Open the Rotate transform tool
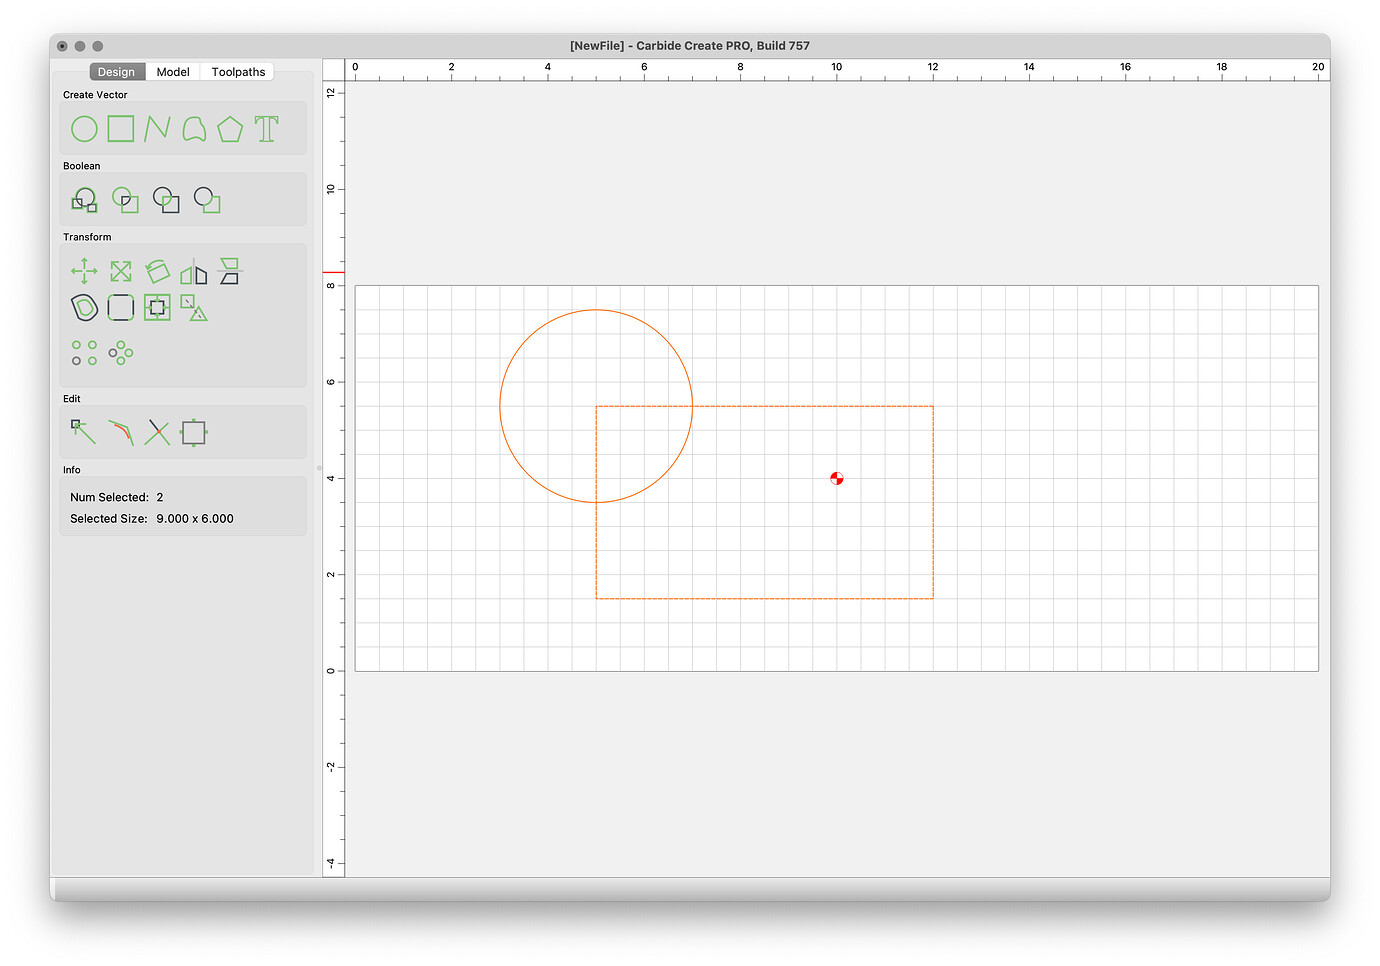The width and height of the screenshot is (1380, 966). [x=157, y=271]
